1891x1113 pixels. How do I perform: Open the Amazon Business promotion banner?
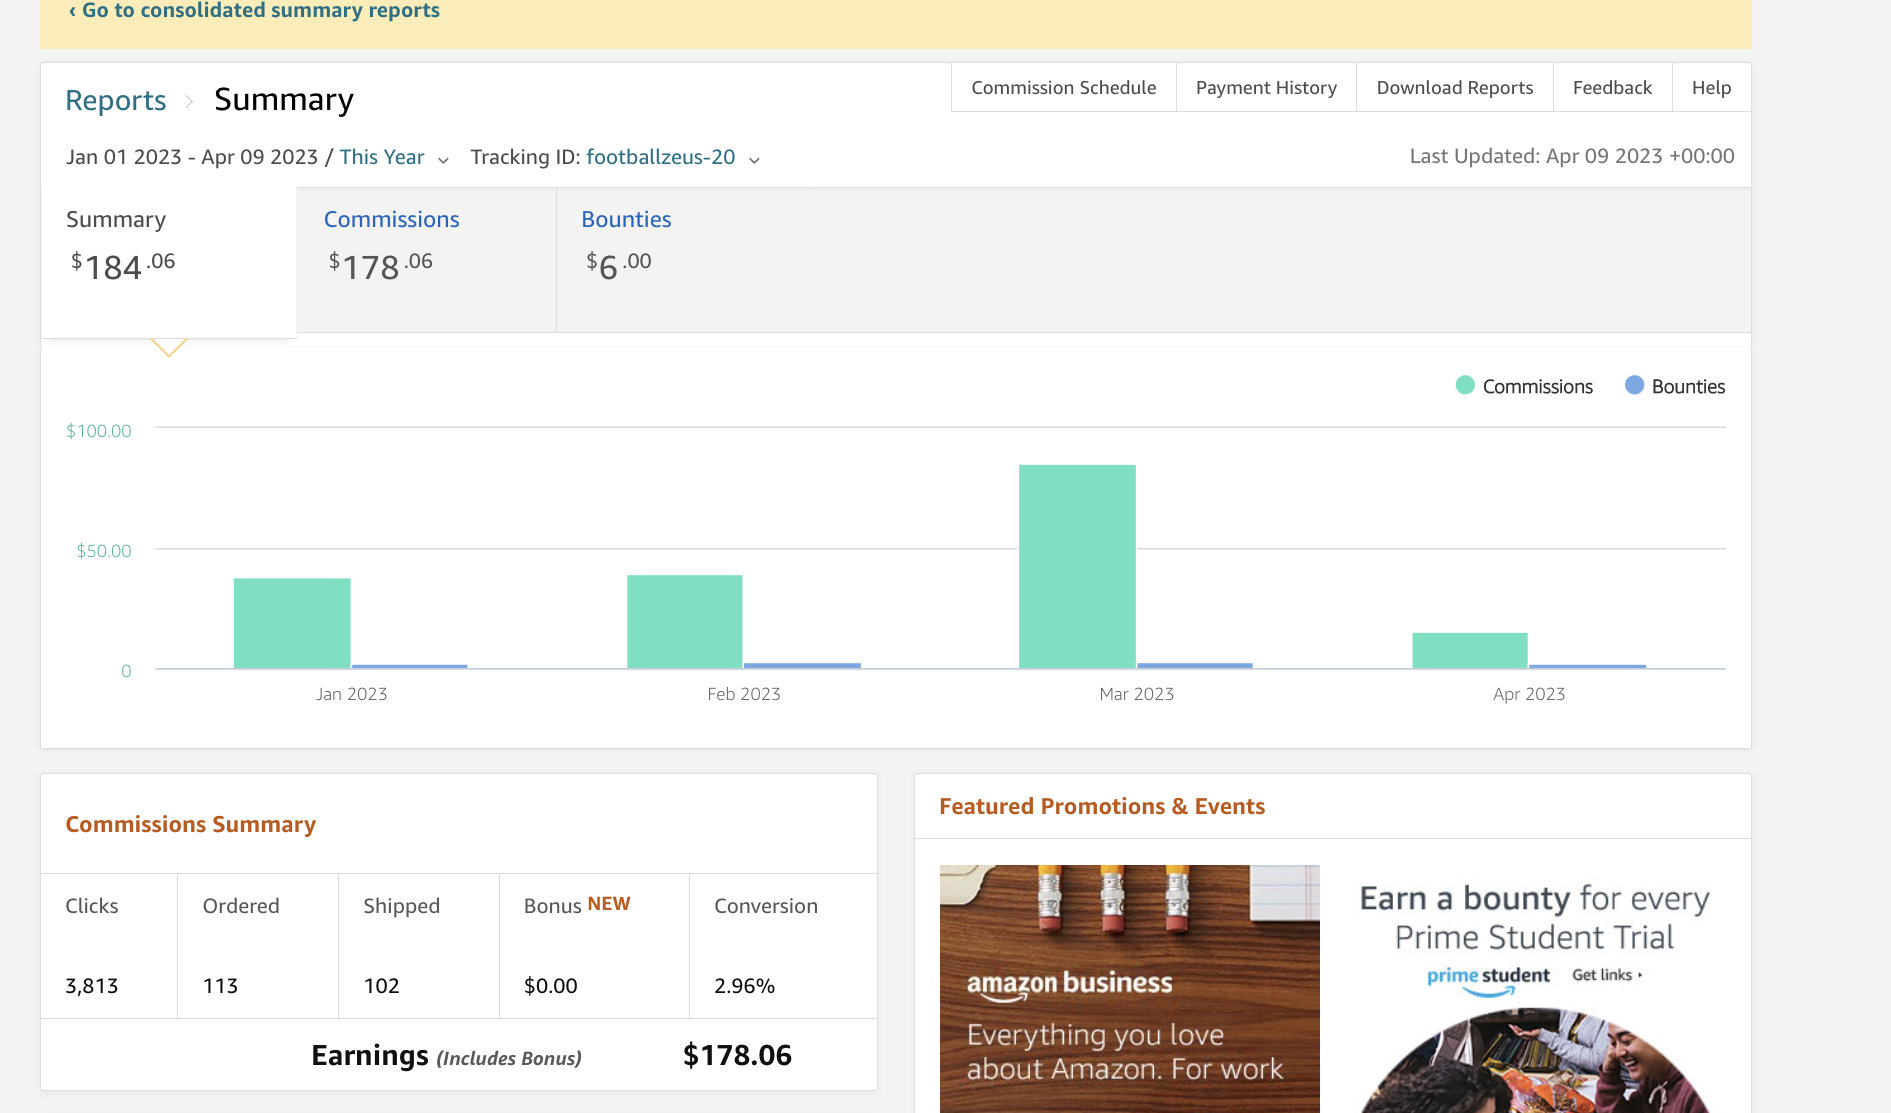(x=1129, y=988)
